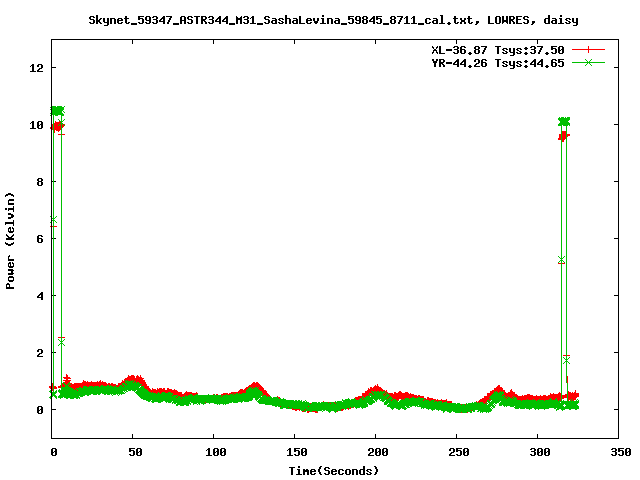Click the y-axis tick label 10
Image resolution: width=640 pixels, height=480 pixels.
pyautogui.click(x=36, y=125)
